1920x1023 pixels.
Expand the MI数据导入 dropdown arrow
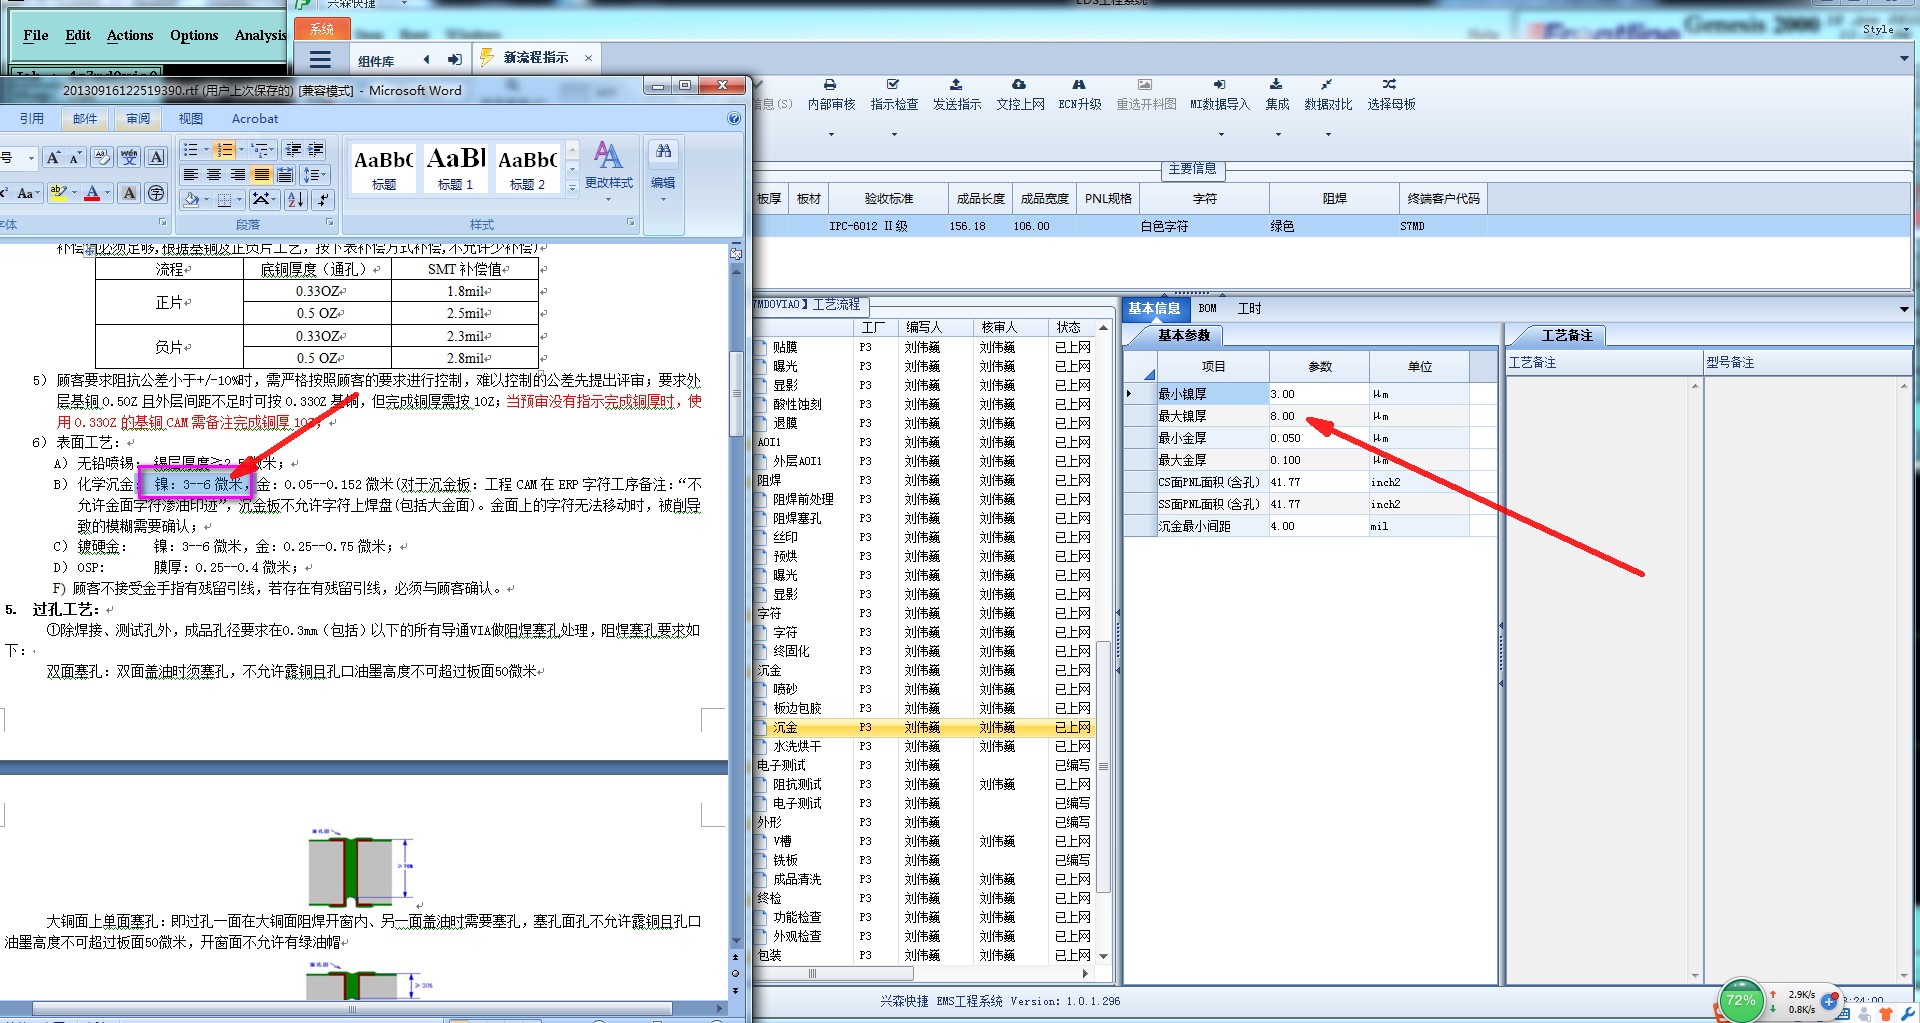[x=1220, y=134]
